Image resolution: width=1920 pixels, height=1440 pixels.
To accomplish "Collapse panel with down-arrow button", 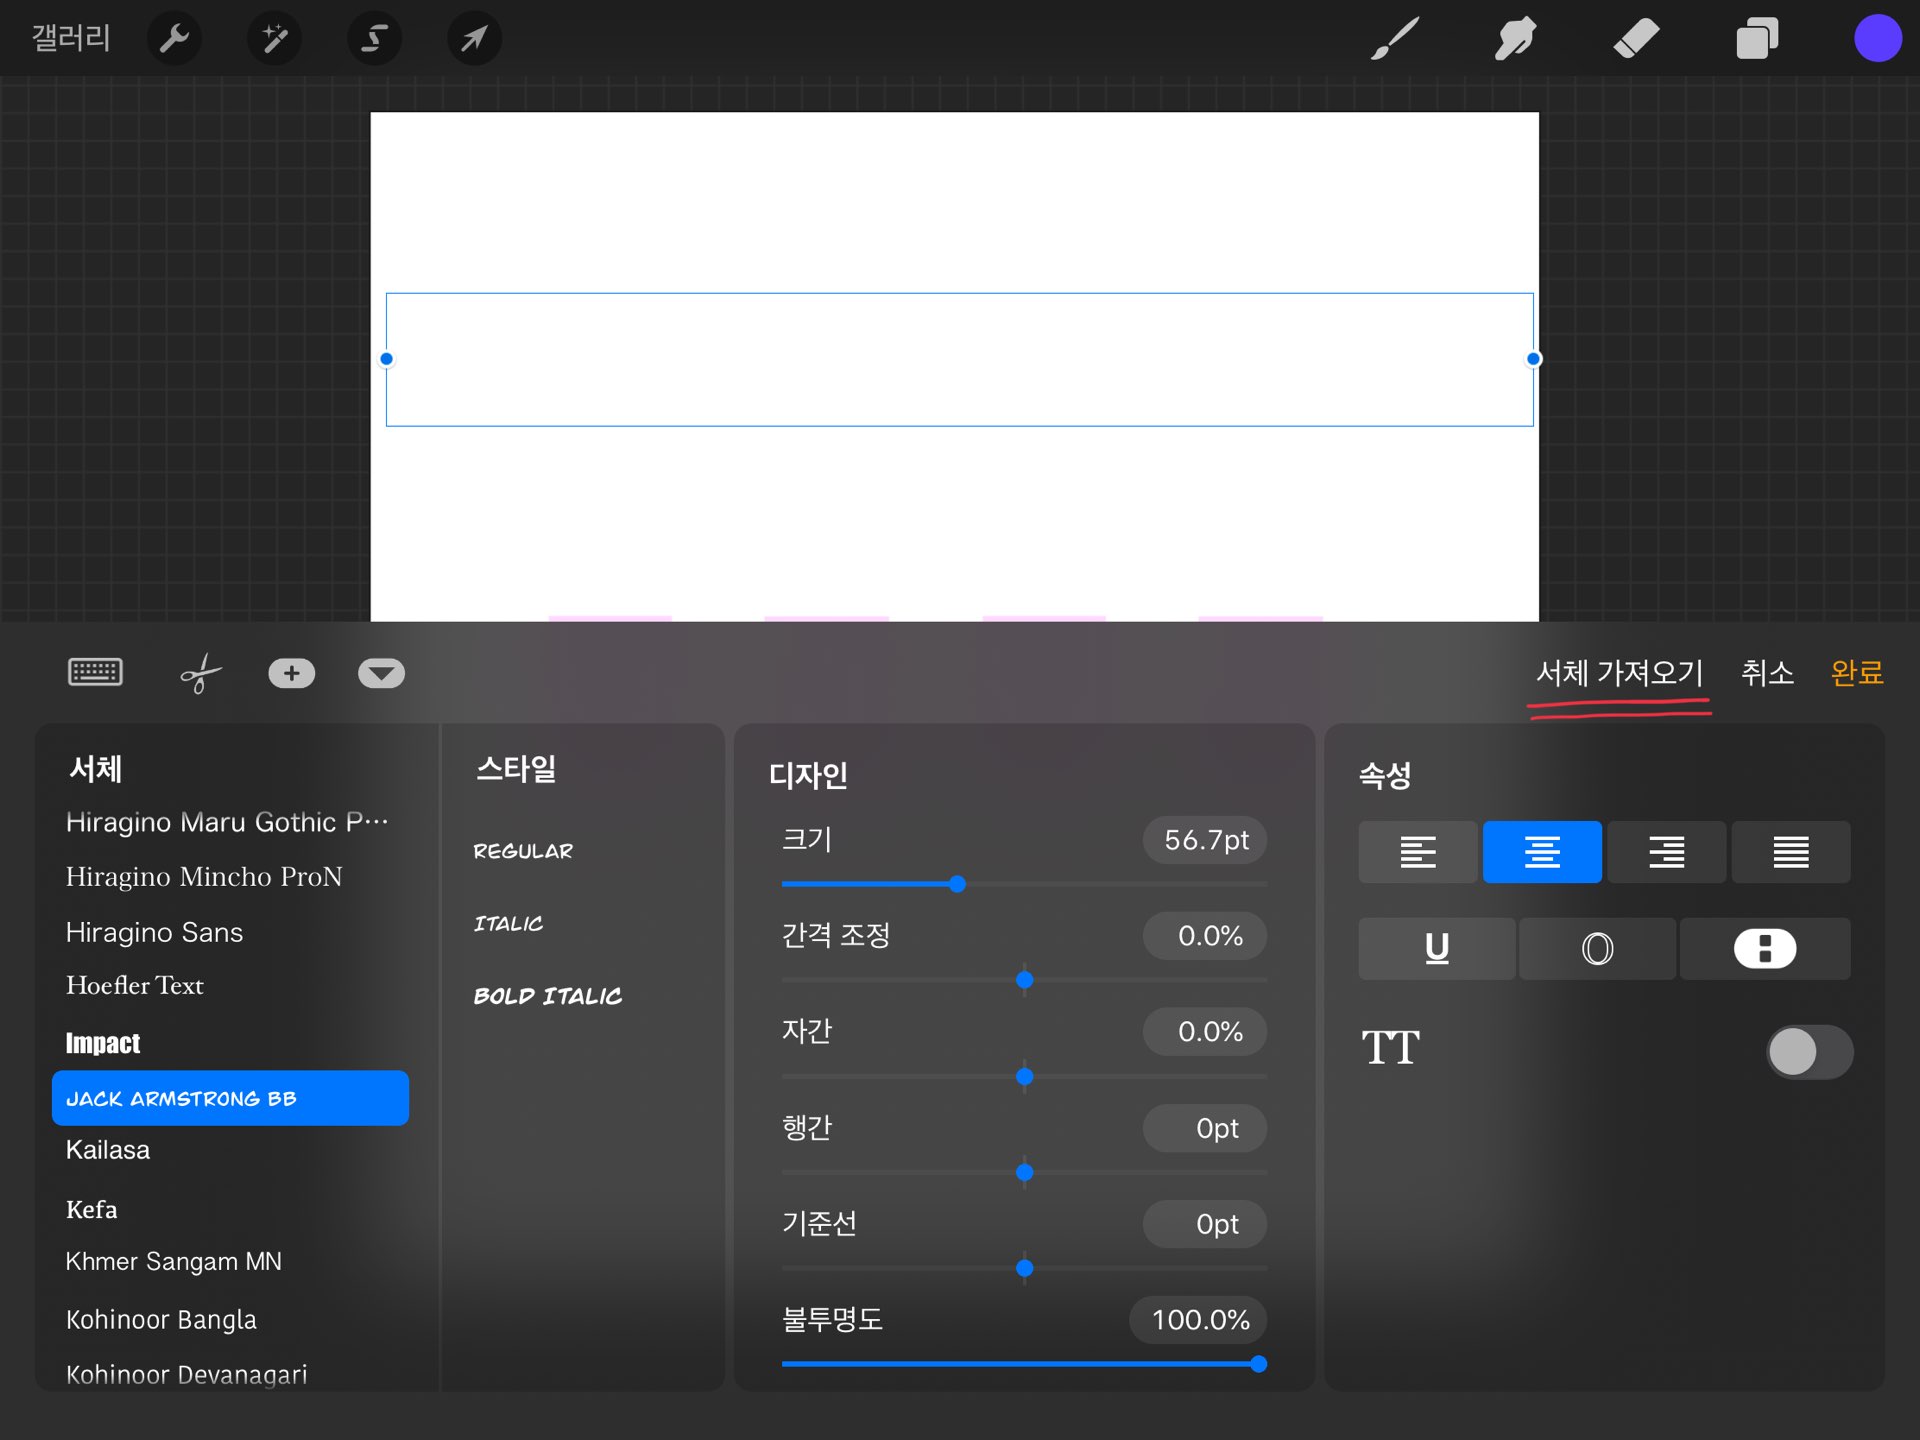I will (x=381, y=674).
